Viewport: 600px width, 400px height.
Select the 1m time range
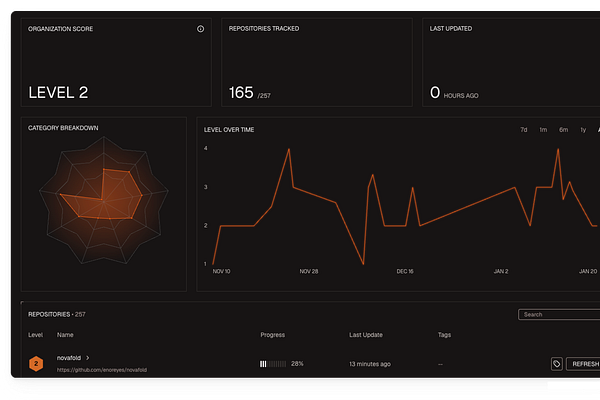[543, 130]
